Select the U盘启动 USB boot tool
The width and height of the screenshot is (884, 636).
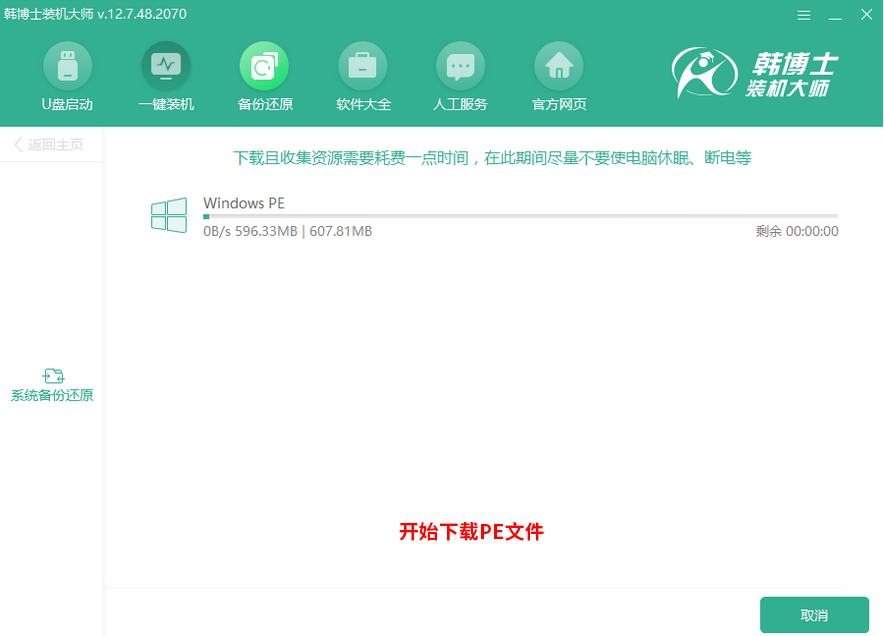(x=67, y=75)
